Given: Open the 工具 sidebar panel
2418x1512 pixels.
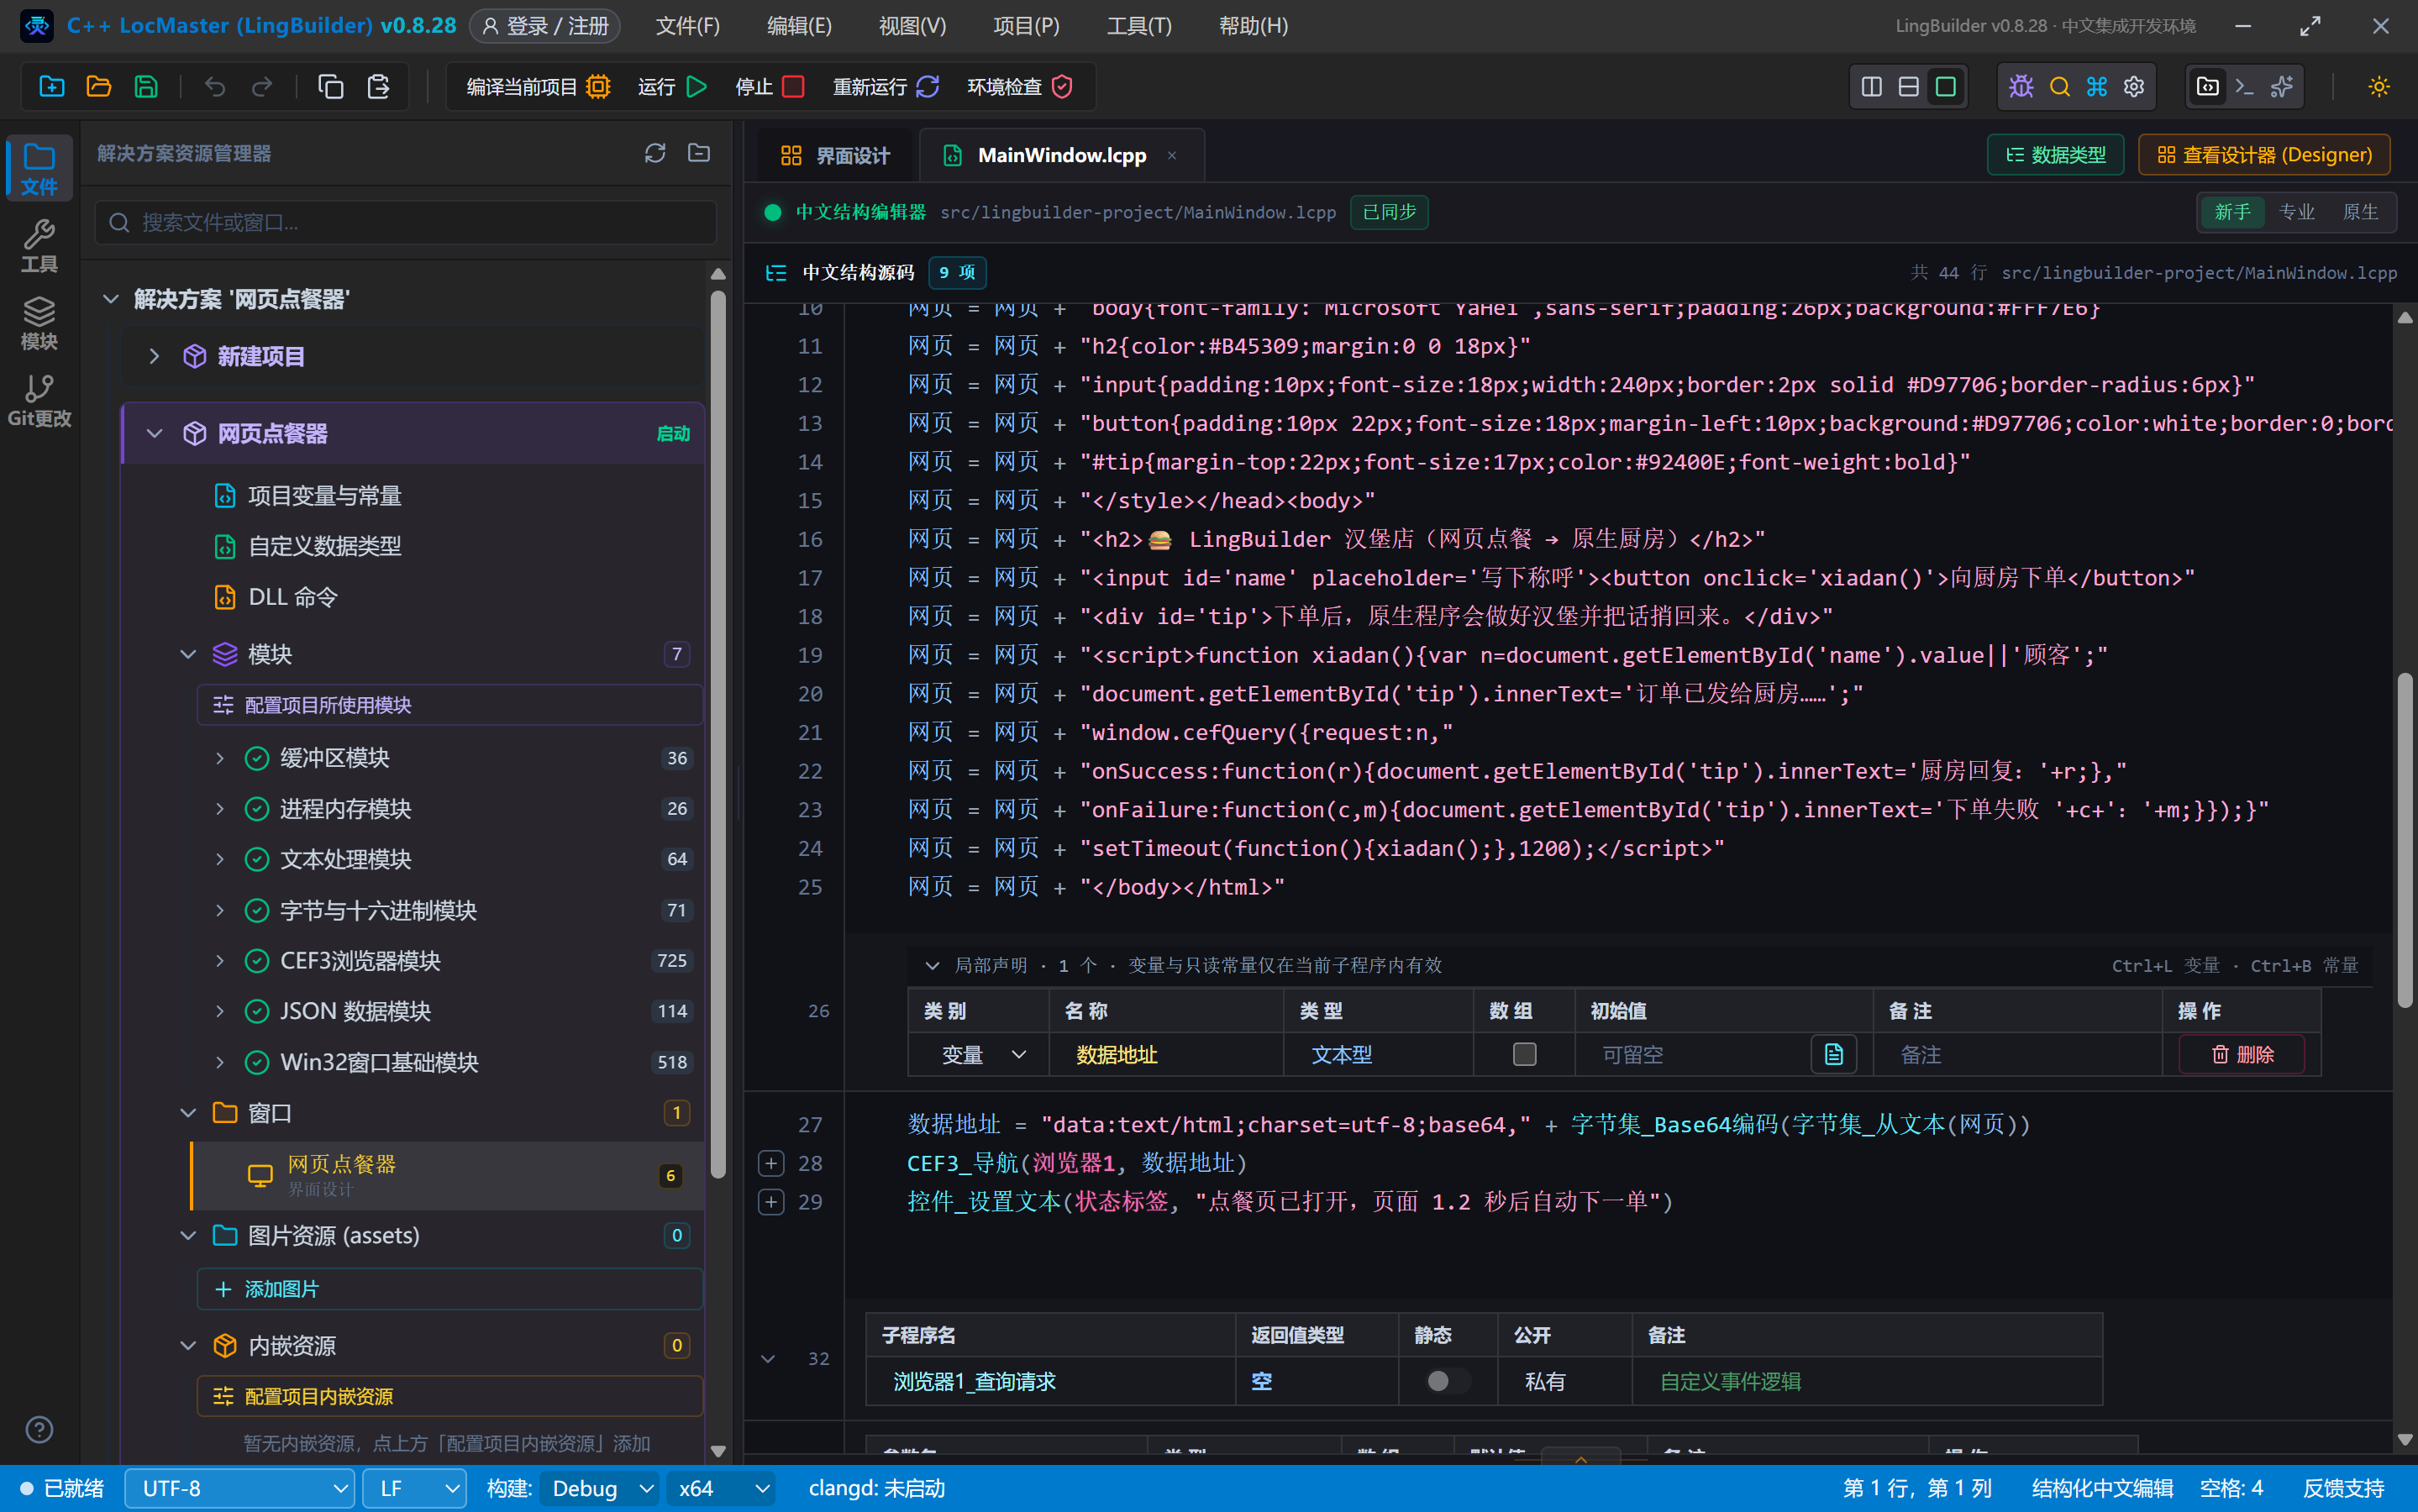Looking at the screenshot, I should point(39,246).
